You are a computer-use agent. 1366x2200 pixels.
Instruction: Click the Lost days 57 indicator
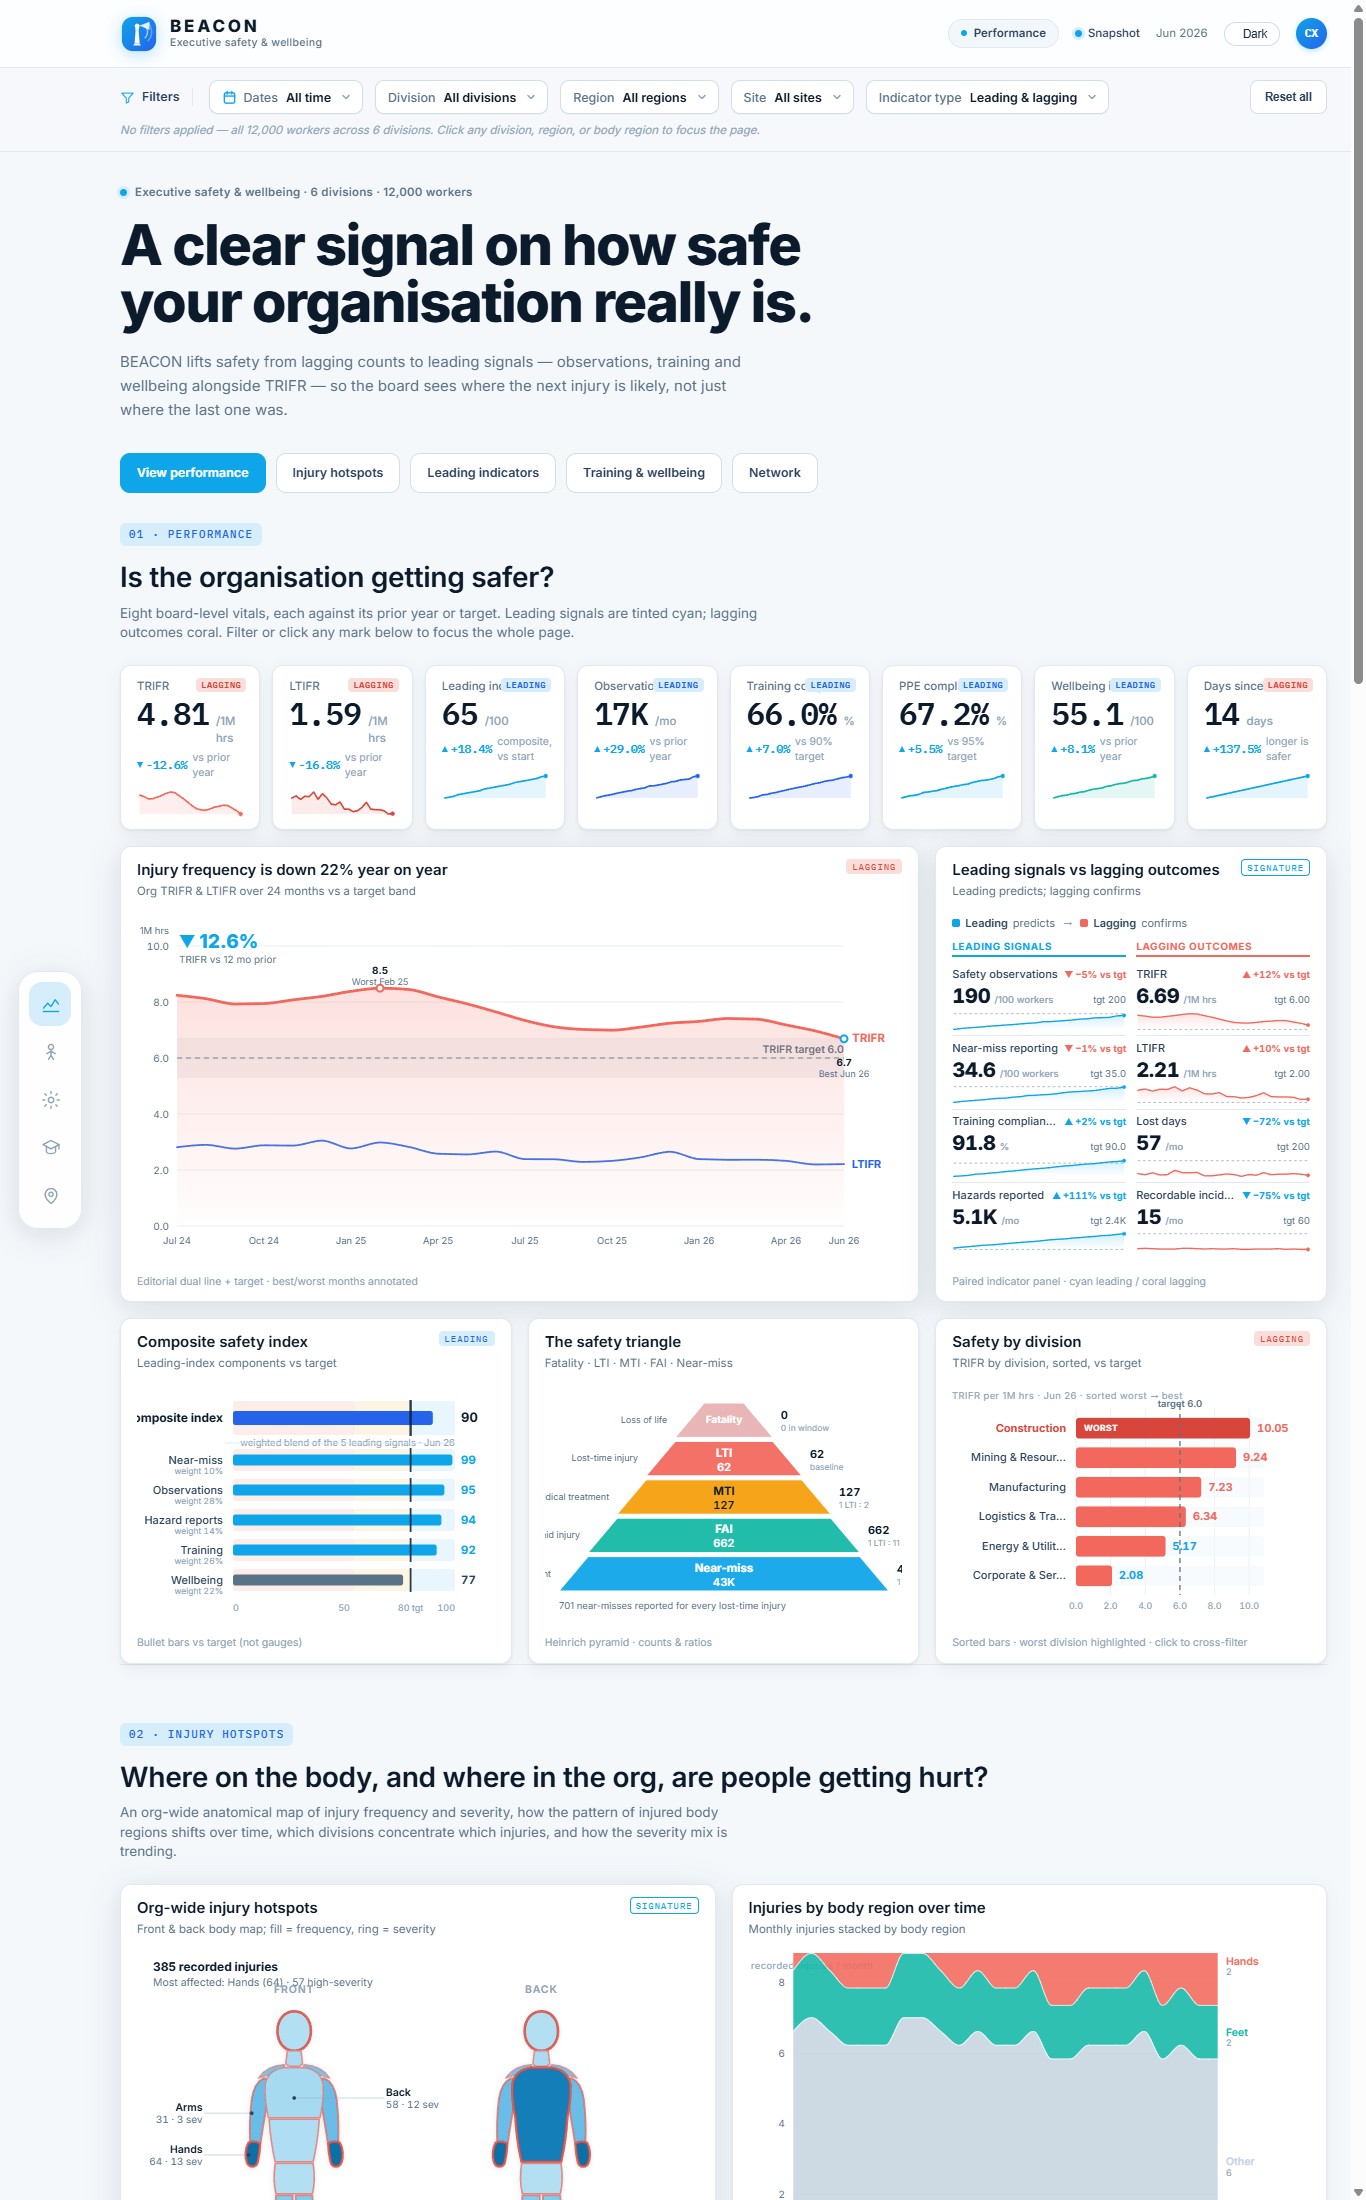(x=1223, y=1147)
